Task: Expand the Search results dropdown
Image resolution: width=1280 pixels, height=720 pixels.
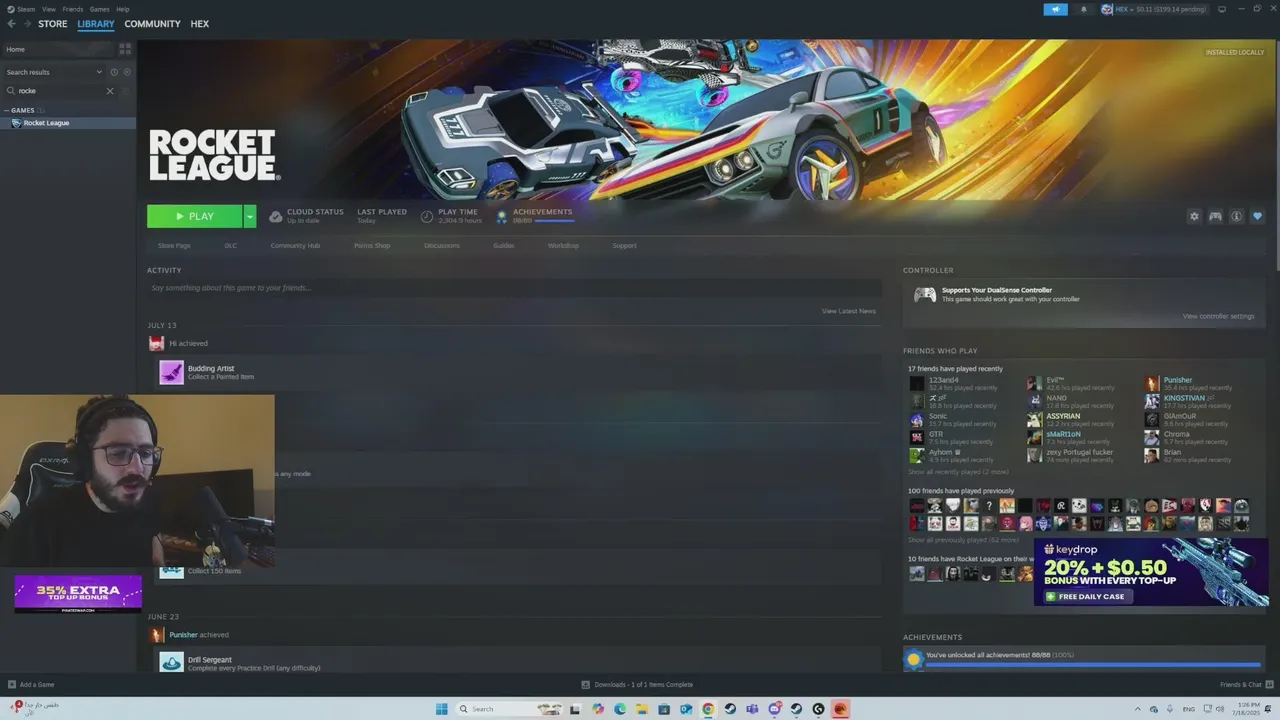Action: [54, 72]
